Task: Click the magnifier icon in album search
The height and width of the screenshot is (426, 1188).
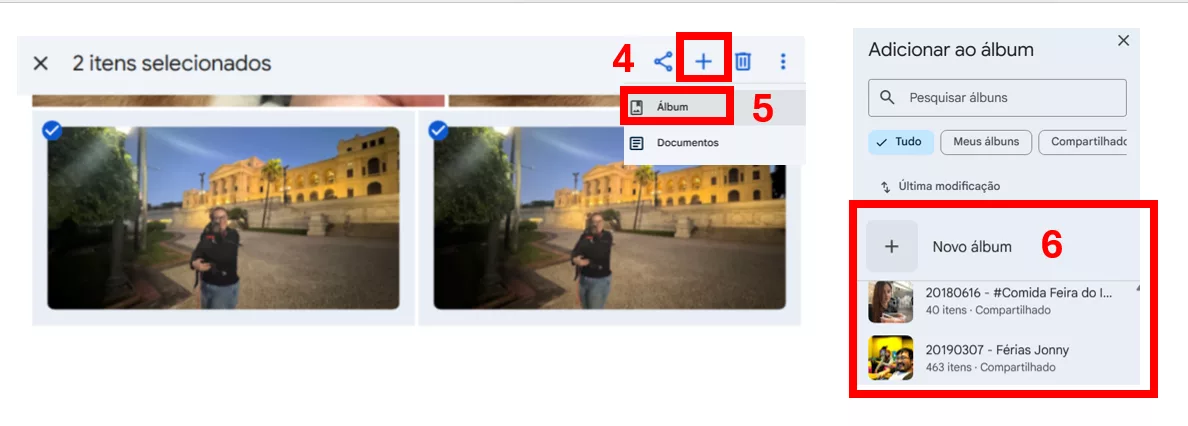Action: [x=887, y=98]
